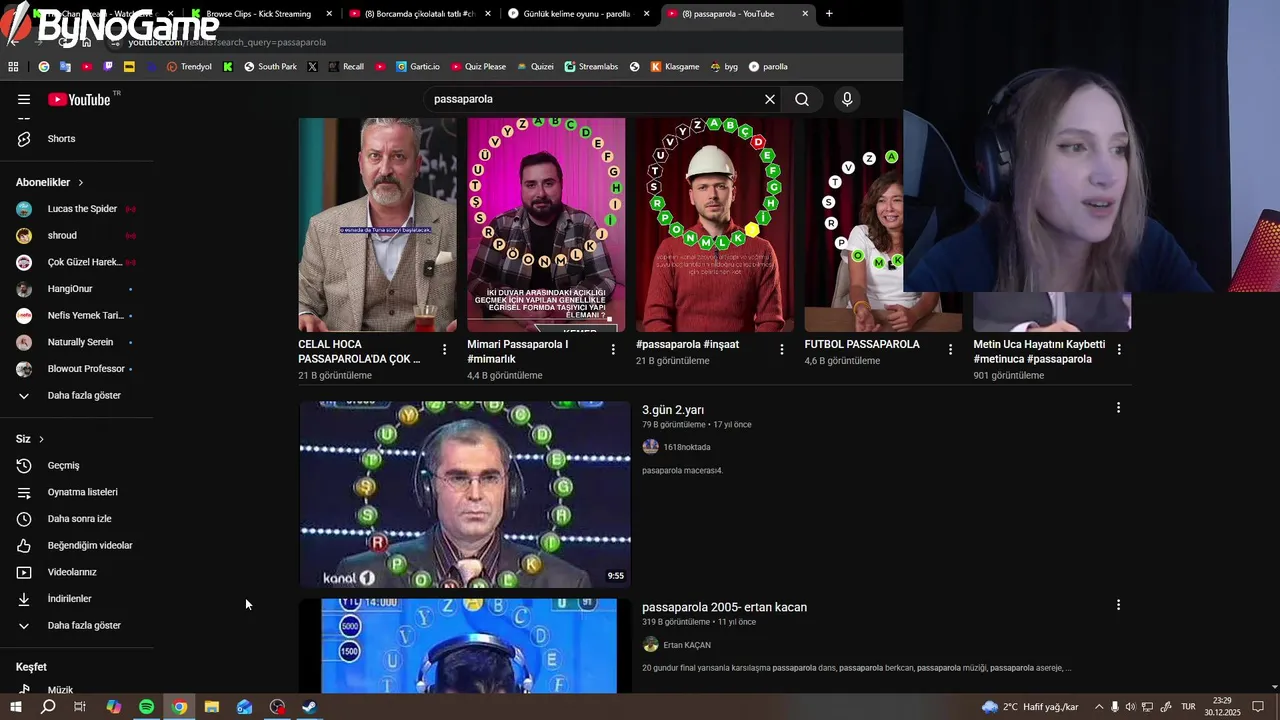Open the Mimari Passaparola I short thumbnail
Image resolution: width=1280 pixels, height=720 pixels.
point(546,225)
